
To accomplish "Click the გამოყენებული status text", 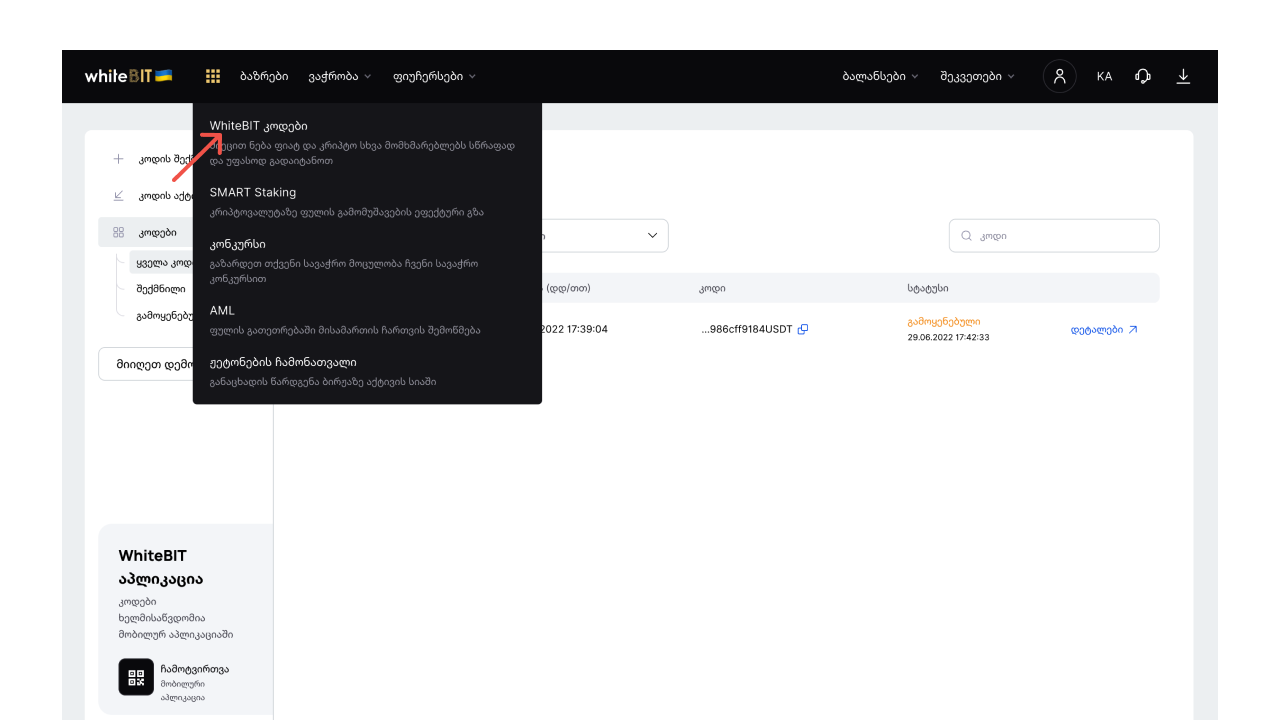I will (944, 322).
